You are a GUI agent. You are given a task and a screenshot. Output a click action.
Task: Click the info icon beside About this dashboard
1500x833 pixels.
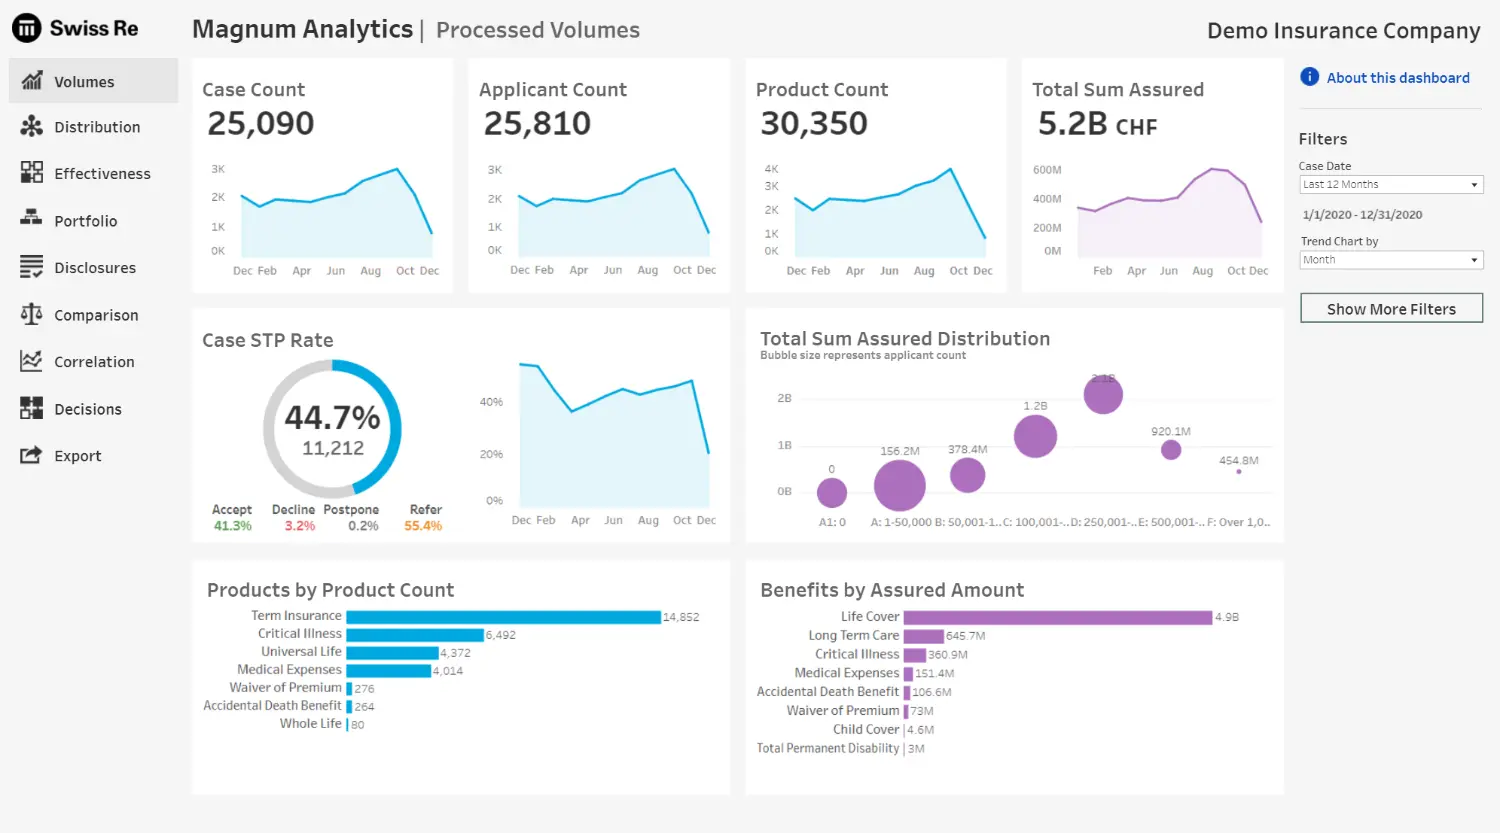click(1309, 77)
